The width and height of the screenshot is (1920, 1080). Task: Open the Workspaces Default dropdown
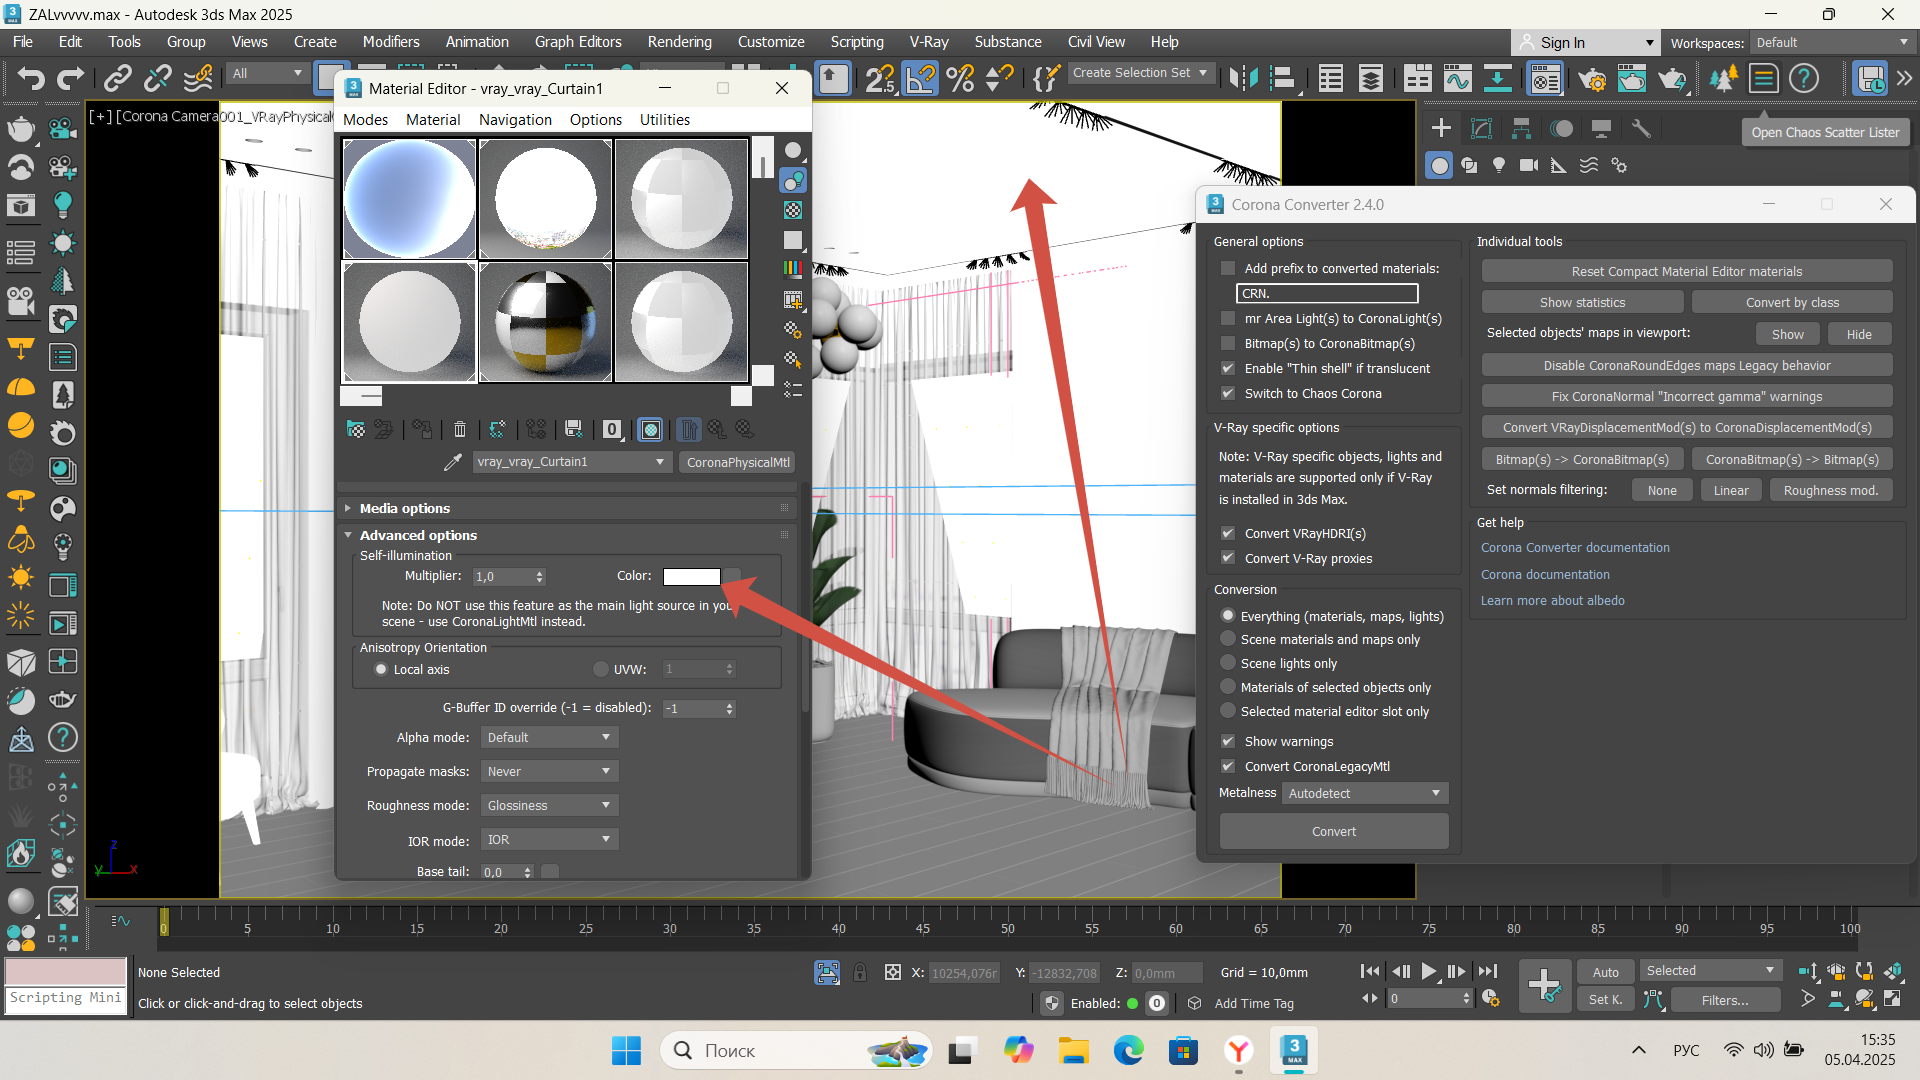coord(1832,43)
